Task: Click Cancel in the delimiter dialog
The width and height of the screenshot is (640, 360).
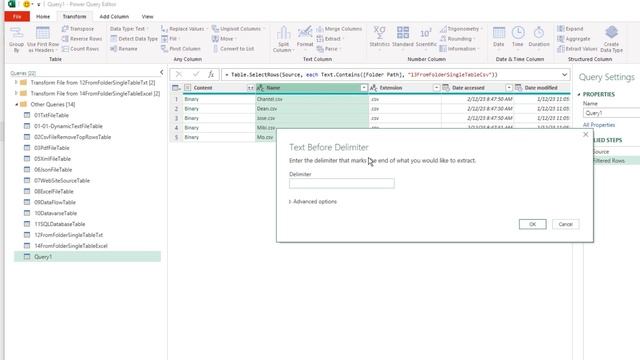Action: 565,224
